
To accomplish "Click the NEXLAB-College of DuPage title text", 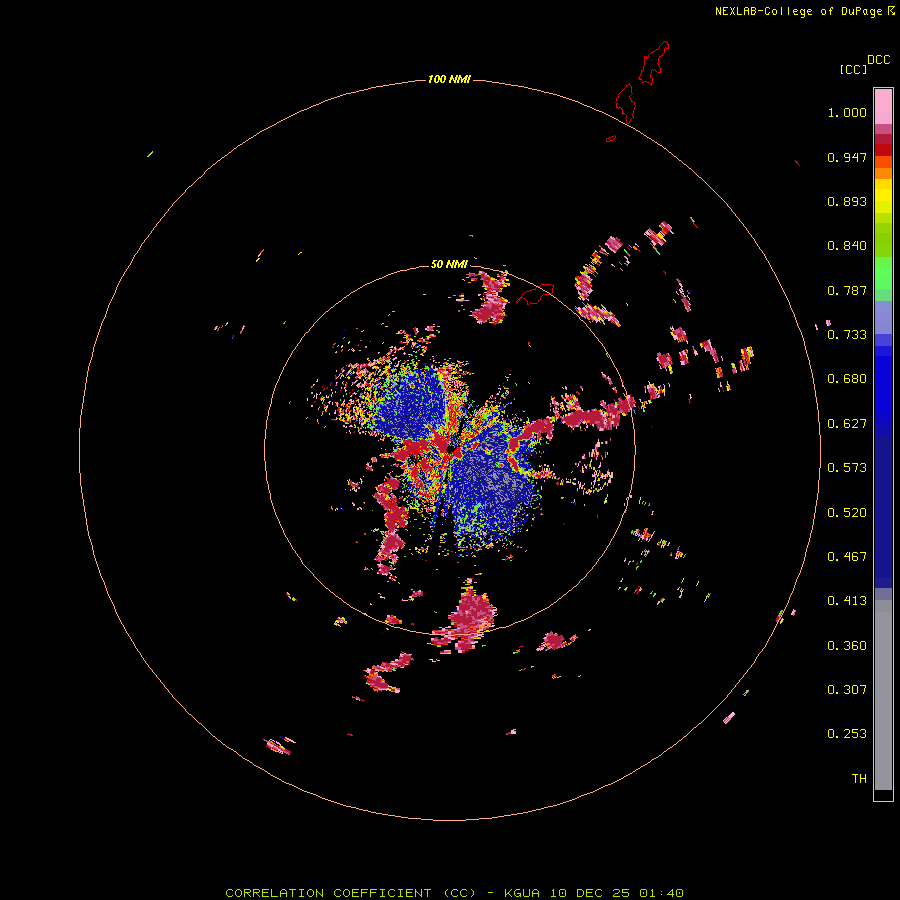I will [804, 11].
